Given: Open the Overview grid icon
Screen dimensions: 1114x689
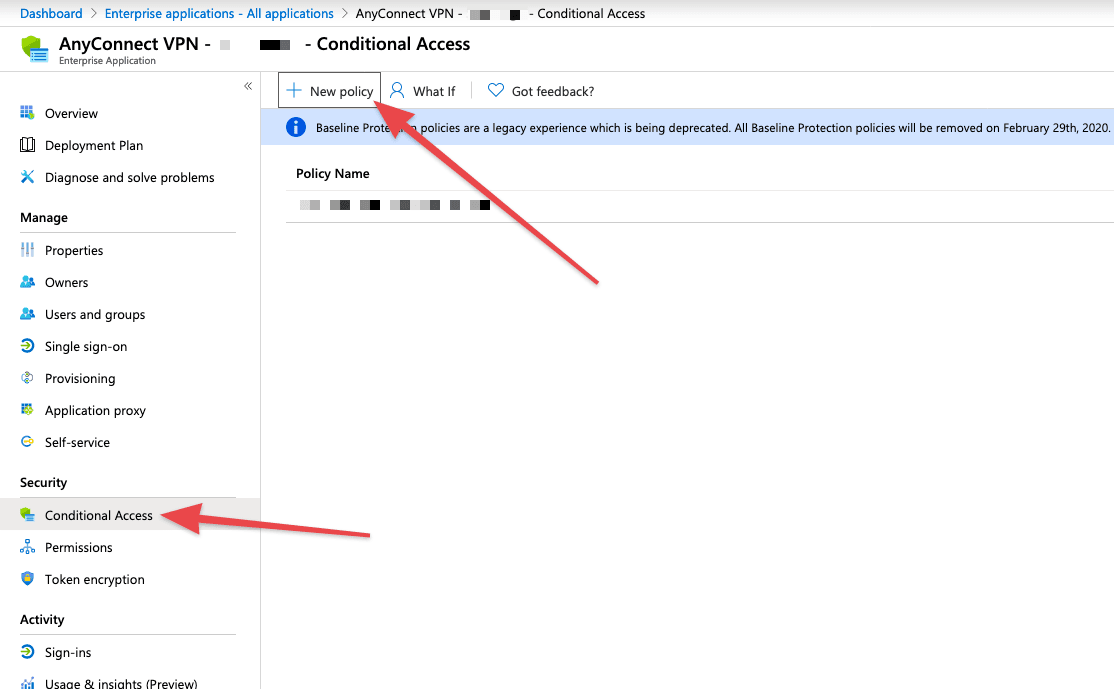Looking at the screenshot, I should [27, 112].
